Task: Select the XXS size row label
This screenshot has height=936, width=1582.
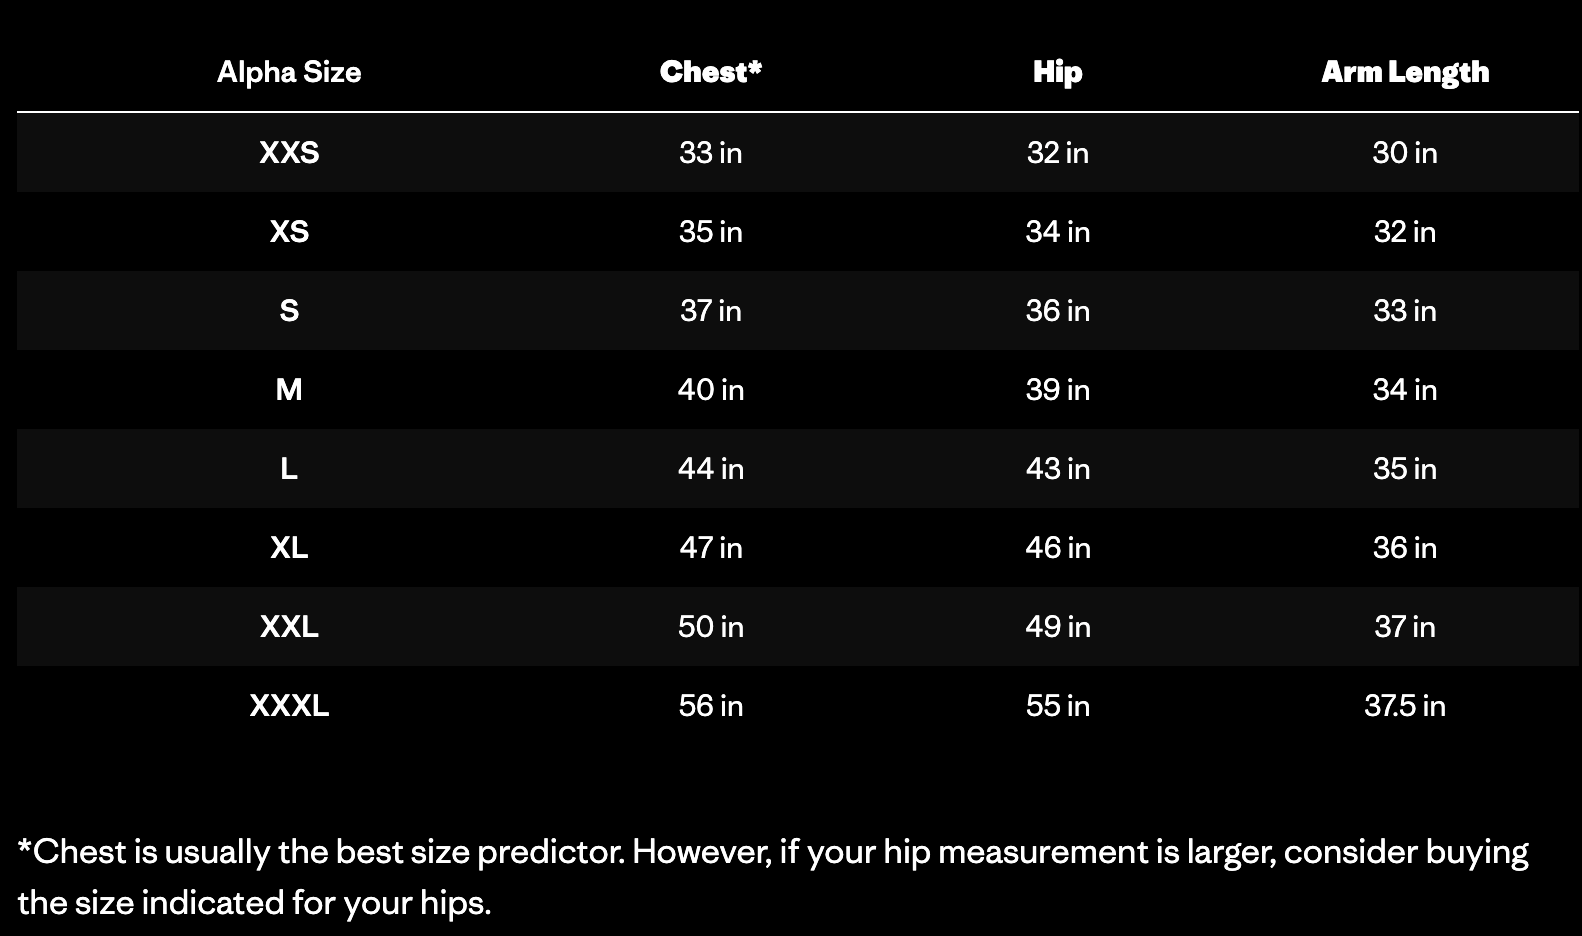Action: click(x=289, y=152)
